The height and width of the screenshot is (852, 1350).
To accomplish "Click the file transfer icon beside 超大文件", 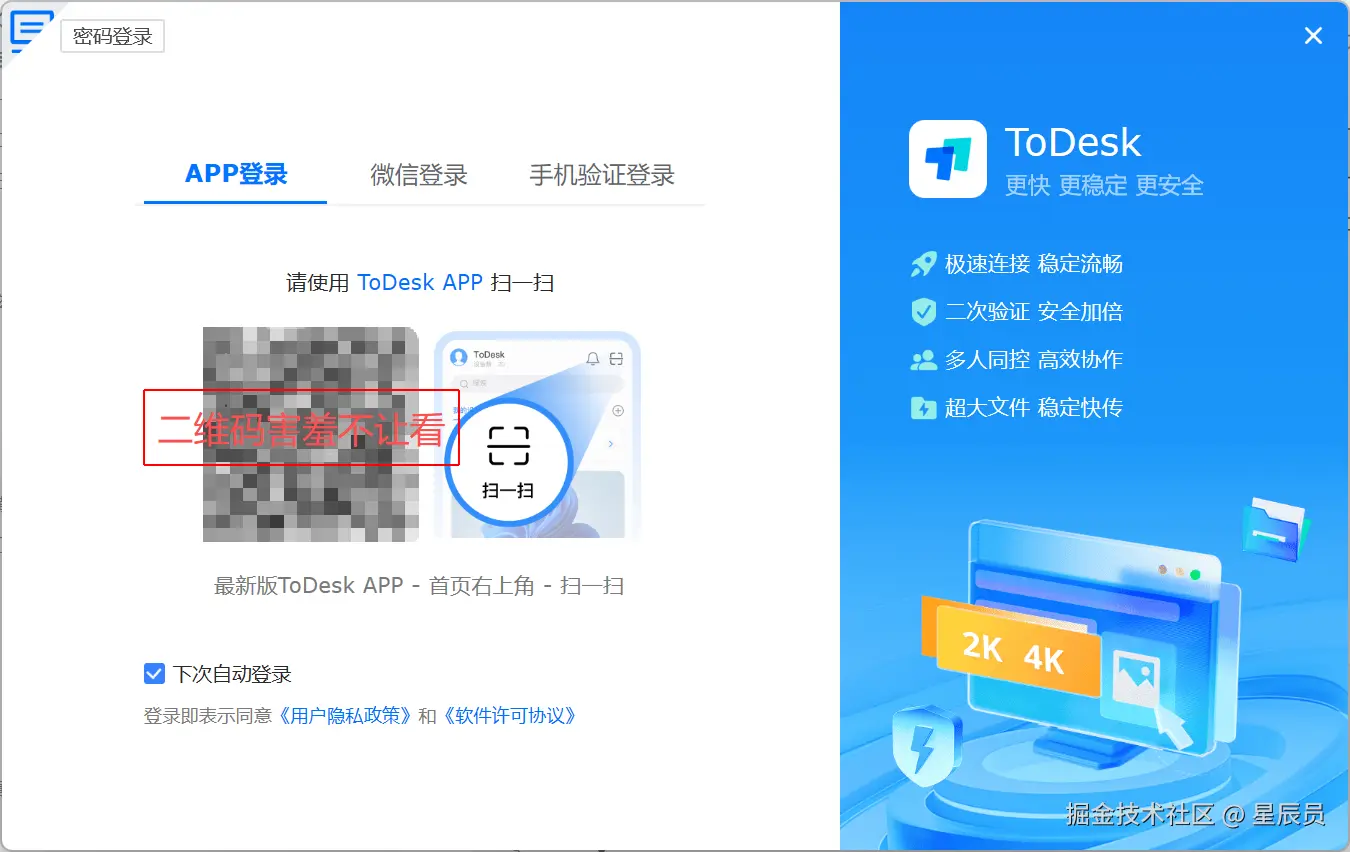I will click(923, 408).
